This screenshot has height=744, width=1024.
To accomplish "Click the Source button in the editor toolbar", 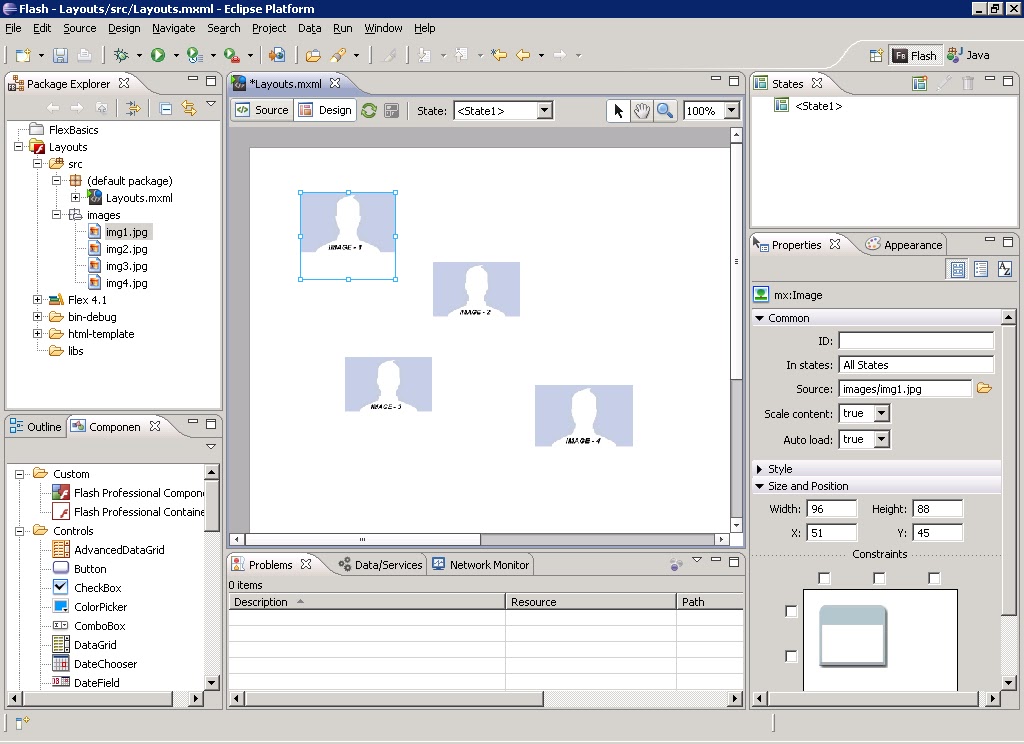I will tap(262, 110).
